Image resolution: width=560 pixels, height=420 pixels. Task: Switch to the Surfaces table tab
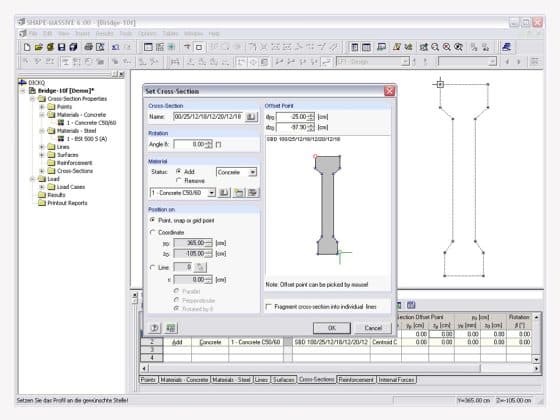click(284, 380)
